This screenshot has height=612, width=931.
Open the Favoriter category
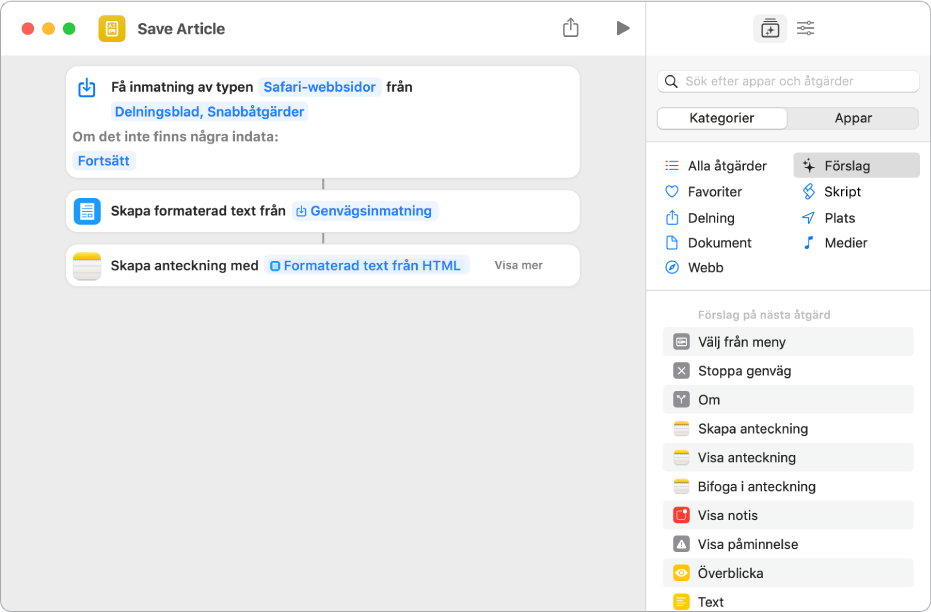(x=714, y=191)
